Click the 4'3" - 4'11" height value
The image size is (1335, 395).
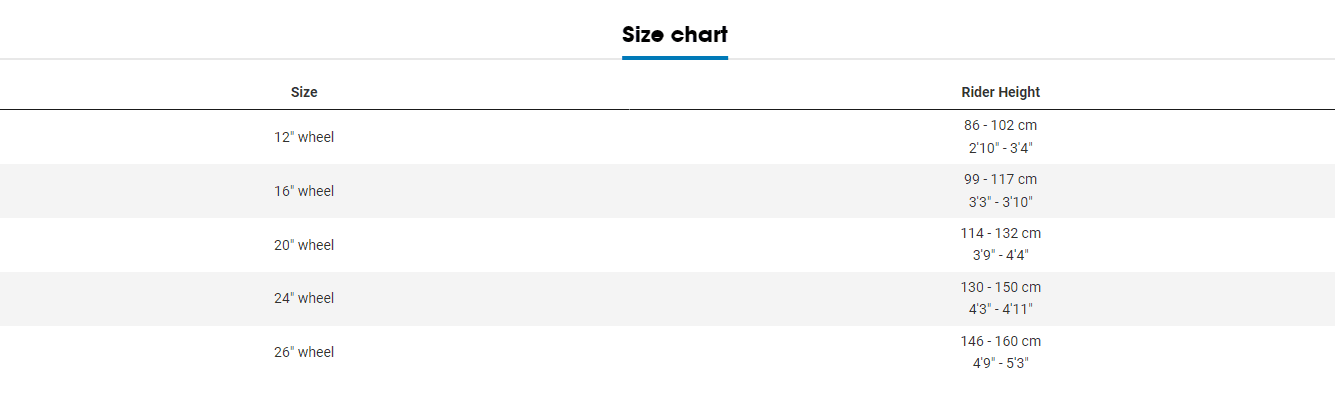[x=1000, y=309]
